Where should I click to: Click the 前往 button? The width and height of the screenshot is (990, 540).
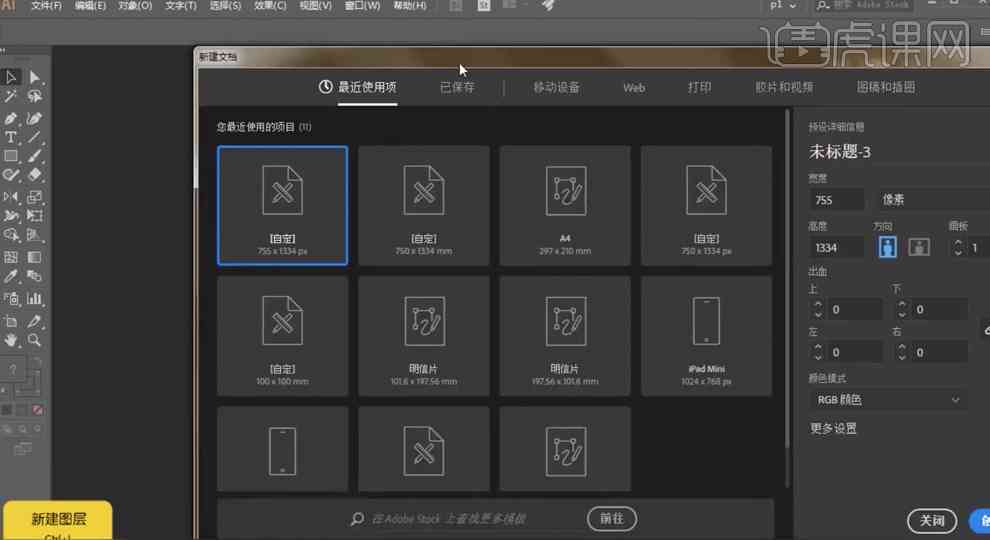[612, 519]
